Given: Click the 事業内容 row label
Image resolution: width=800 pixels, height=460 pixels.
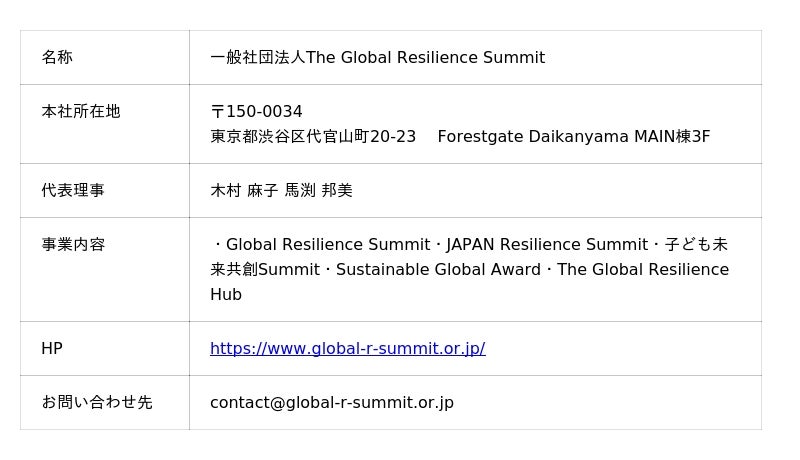Looking at the screenshot, I should [x=73, y=245].
